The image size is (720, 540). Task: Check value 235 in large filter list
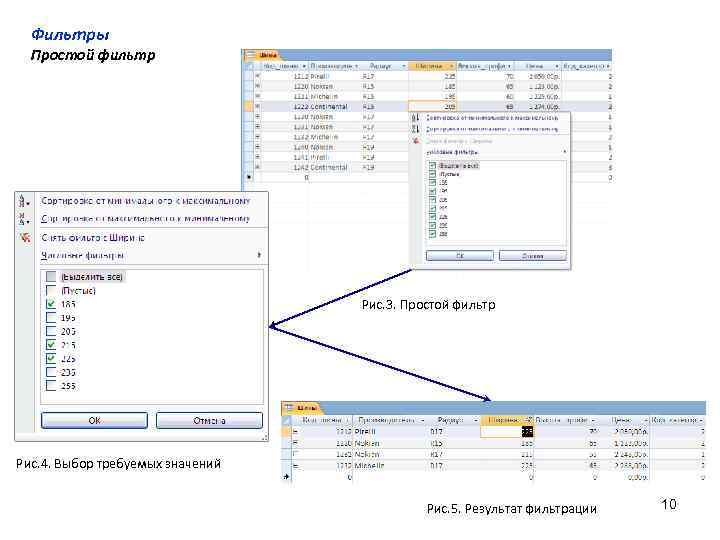51,372
